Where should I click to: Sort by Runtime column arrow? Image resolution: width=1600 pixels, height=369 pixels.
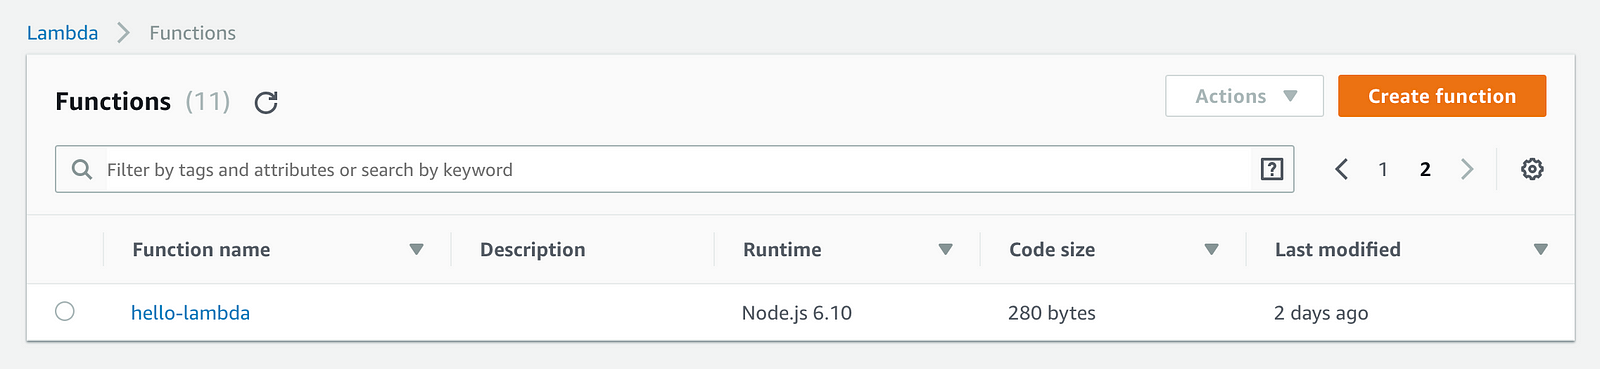click(946, 249)
